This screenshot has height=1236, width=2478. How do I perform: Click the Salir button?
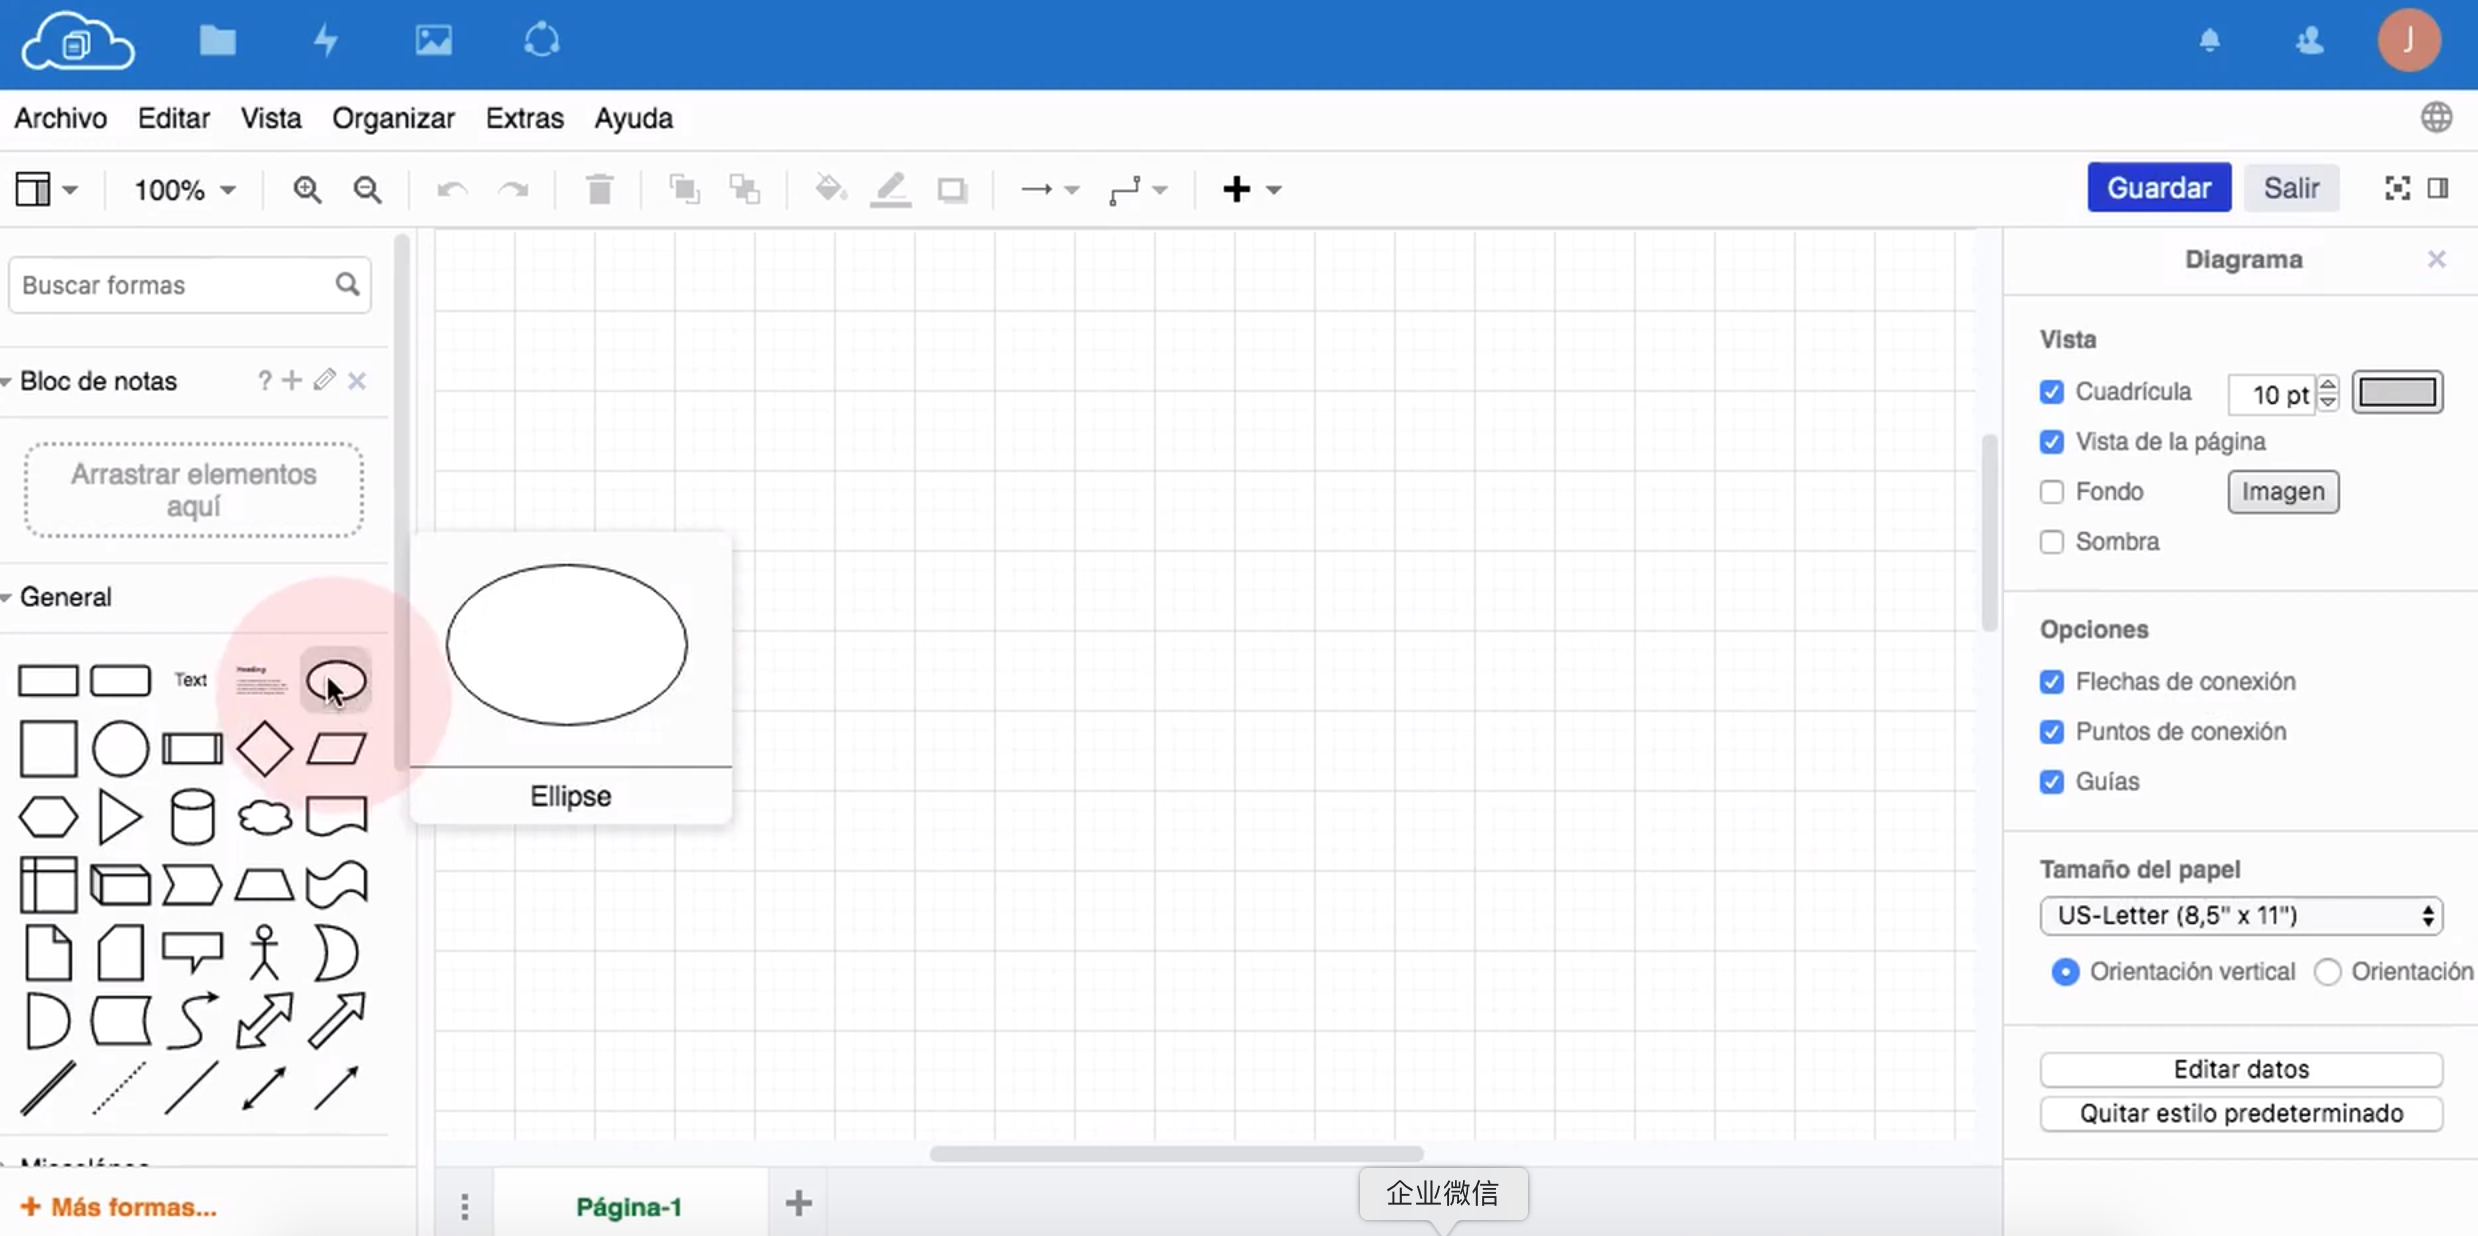point(2291,188)
